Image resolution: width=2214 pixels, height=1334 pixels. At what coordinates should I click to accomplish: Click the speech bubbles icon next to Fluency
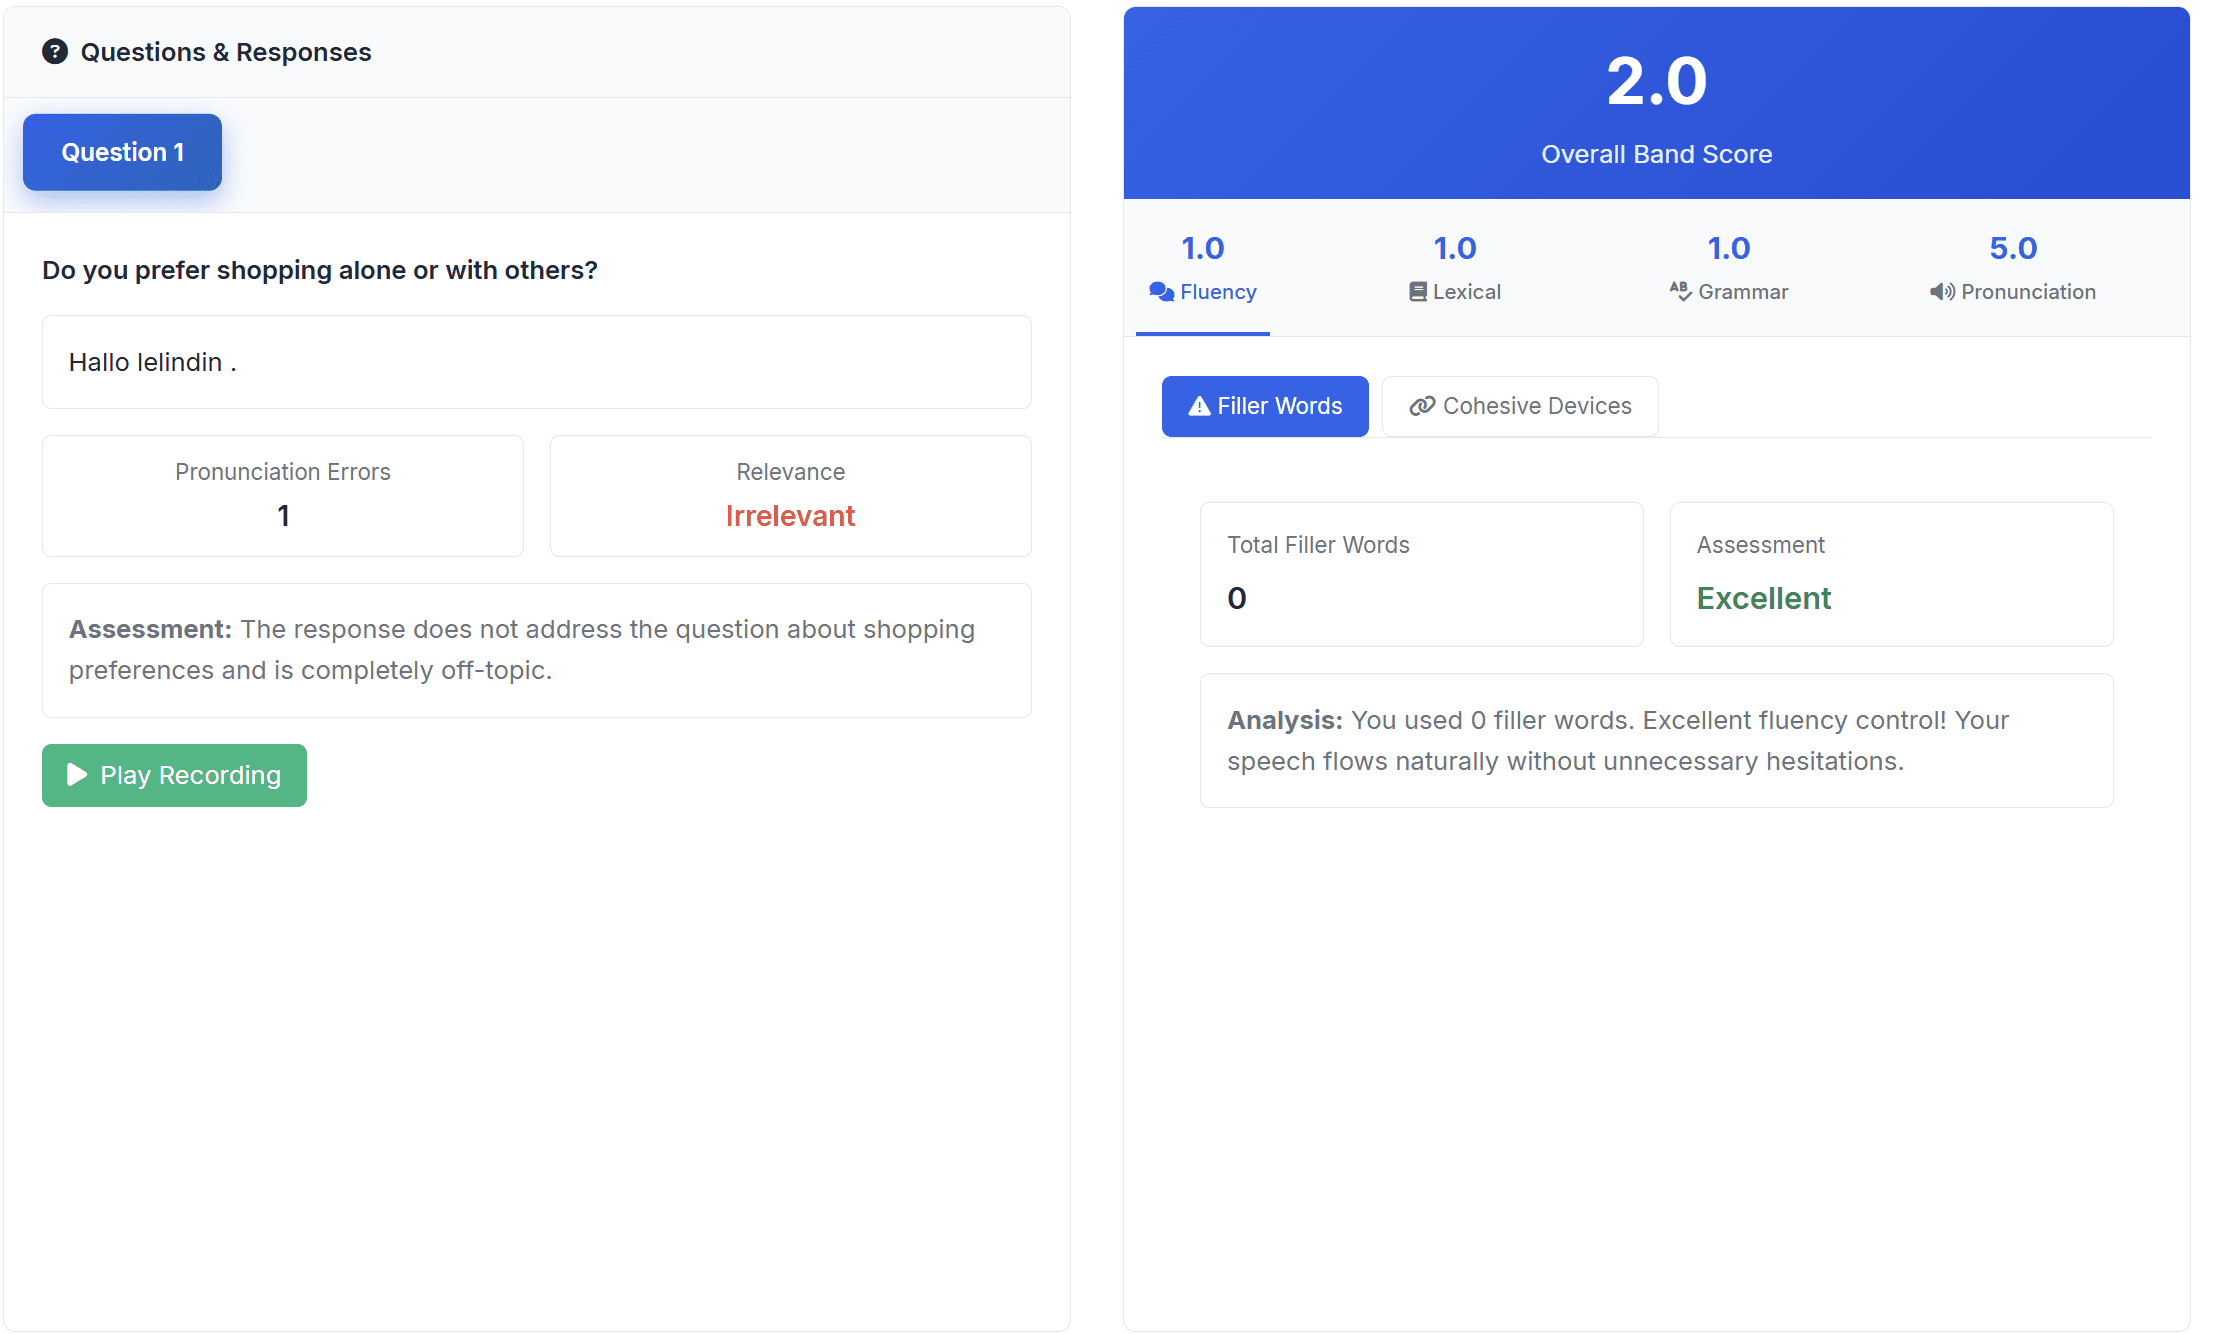[x=1161, y=292]
